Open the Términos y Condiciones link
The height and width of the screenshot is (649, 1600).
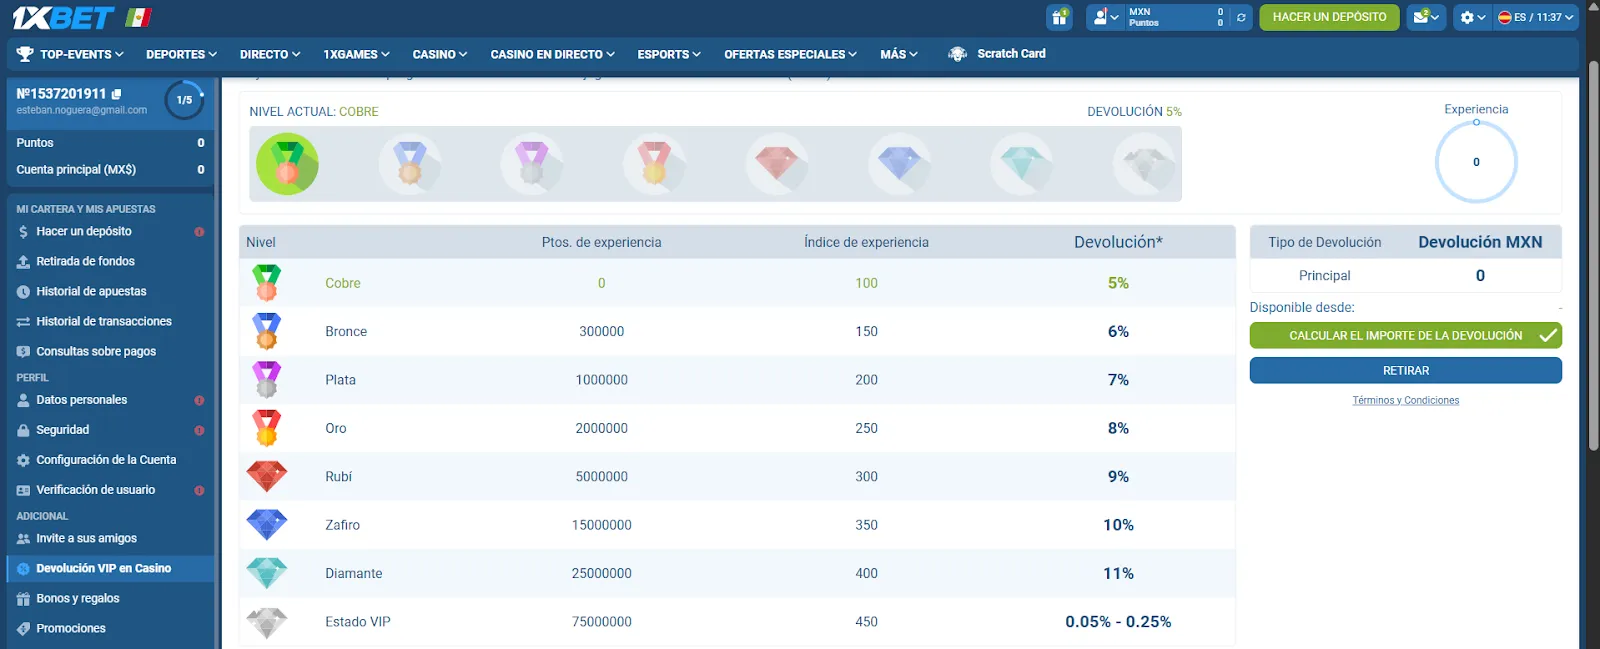pyautogui.click(x=1405, y=400)
